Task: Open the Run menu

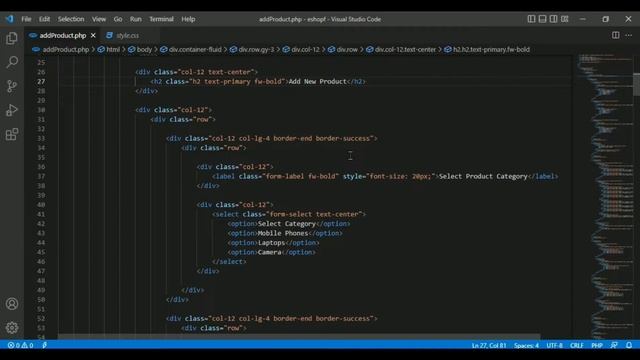Action: pyautogui.click(x=136, y=19)
